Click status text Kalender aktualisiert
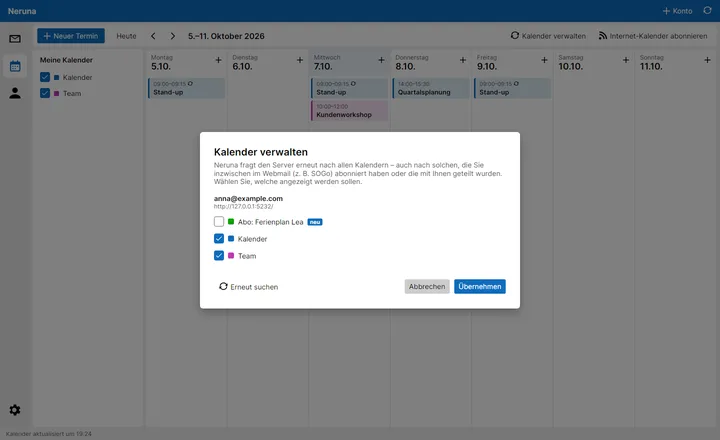The image size is (720, 440). 49,434
